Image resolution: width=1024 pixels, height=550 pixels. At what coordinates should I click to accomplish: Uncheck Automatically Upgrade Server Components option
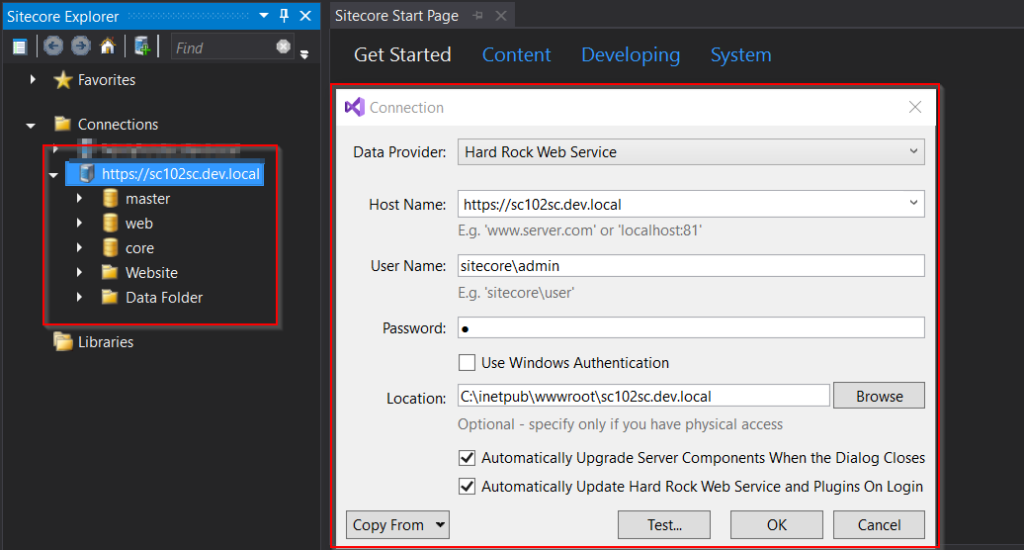[x=467, y=458]
